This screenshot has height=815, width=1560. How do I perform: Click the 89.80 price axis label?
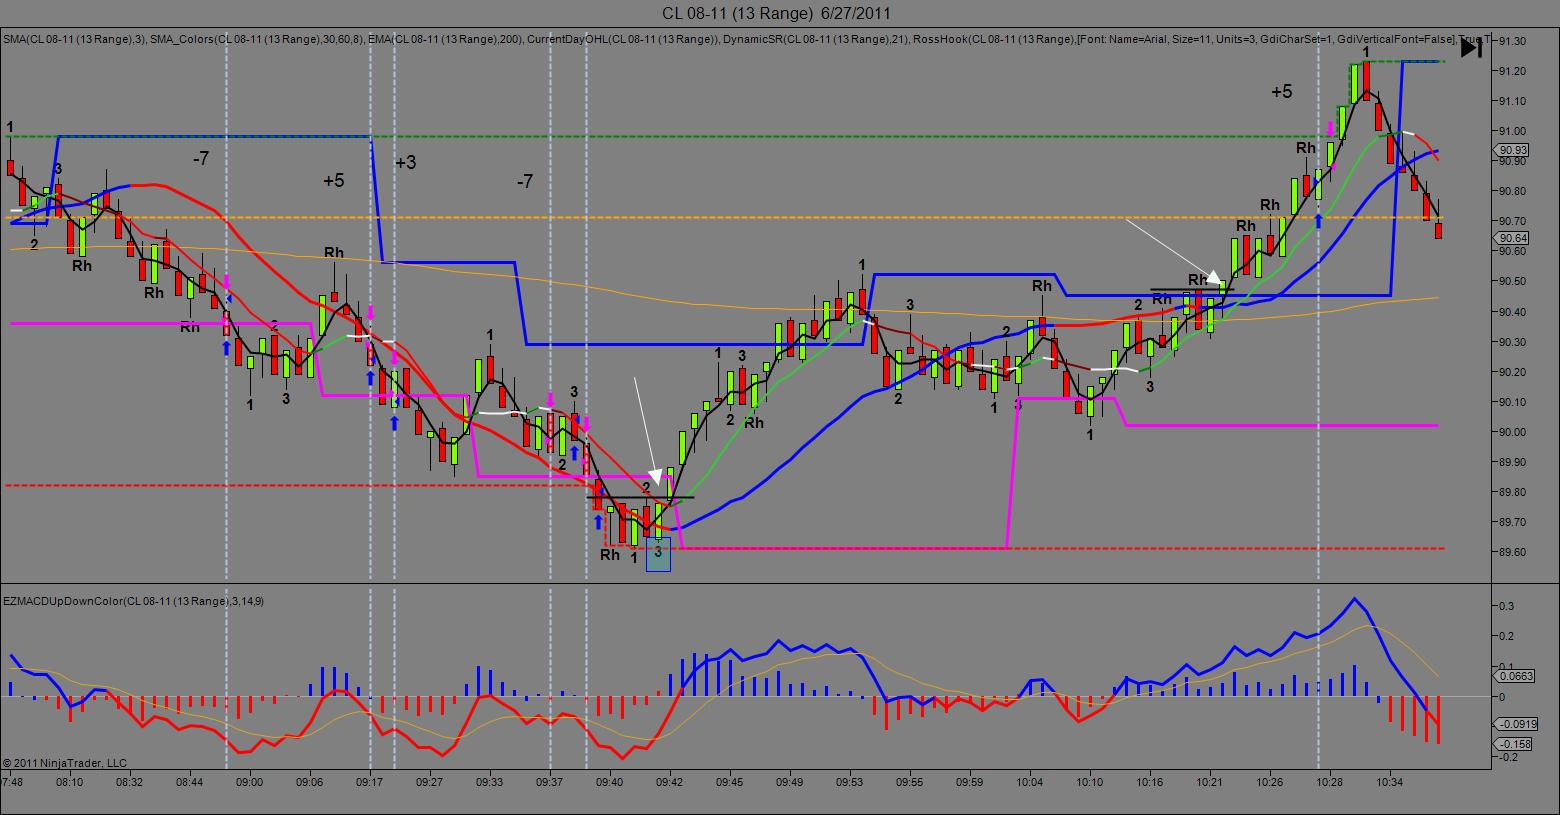(1512, 492)
